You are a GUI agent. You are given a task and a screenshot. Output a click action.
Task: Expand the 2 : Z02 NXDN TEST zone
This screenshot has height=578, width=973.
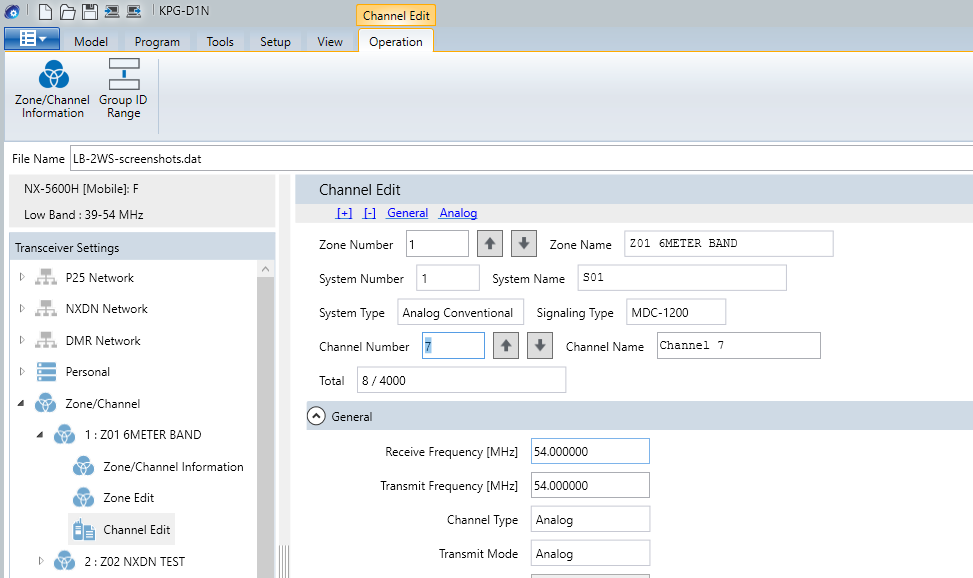(41, 561)
